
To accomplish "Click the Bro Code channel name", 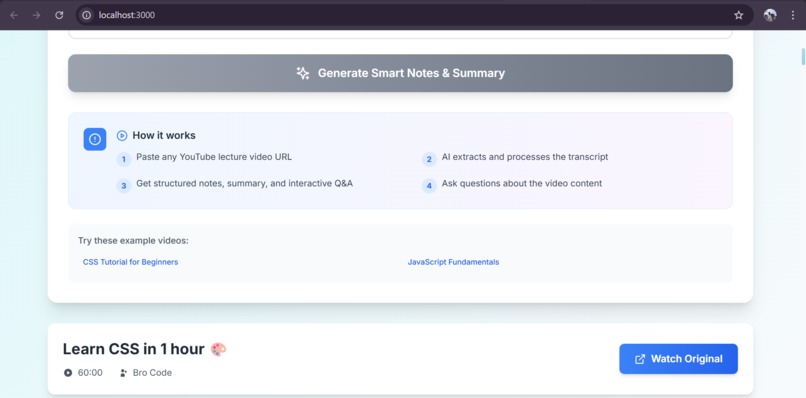I will click(x=152, y=373).
